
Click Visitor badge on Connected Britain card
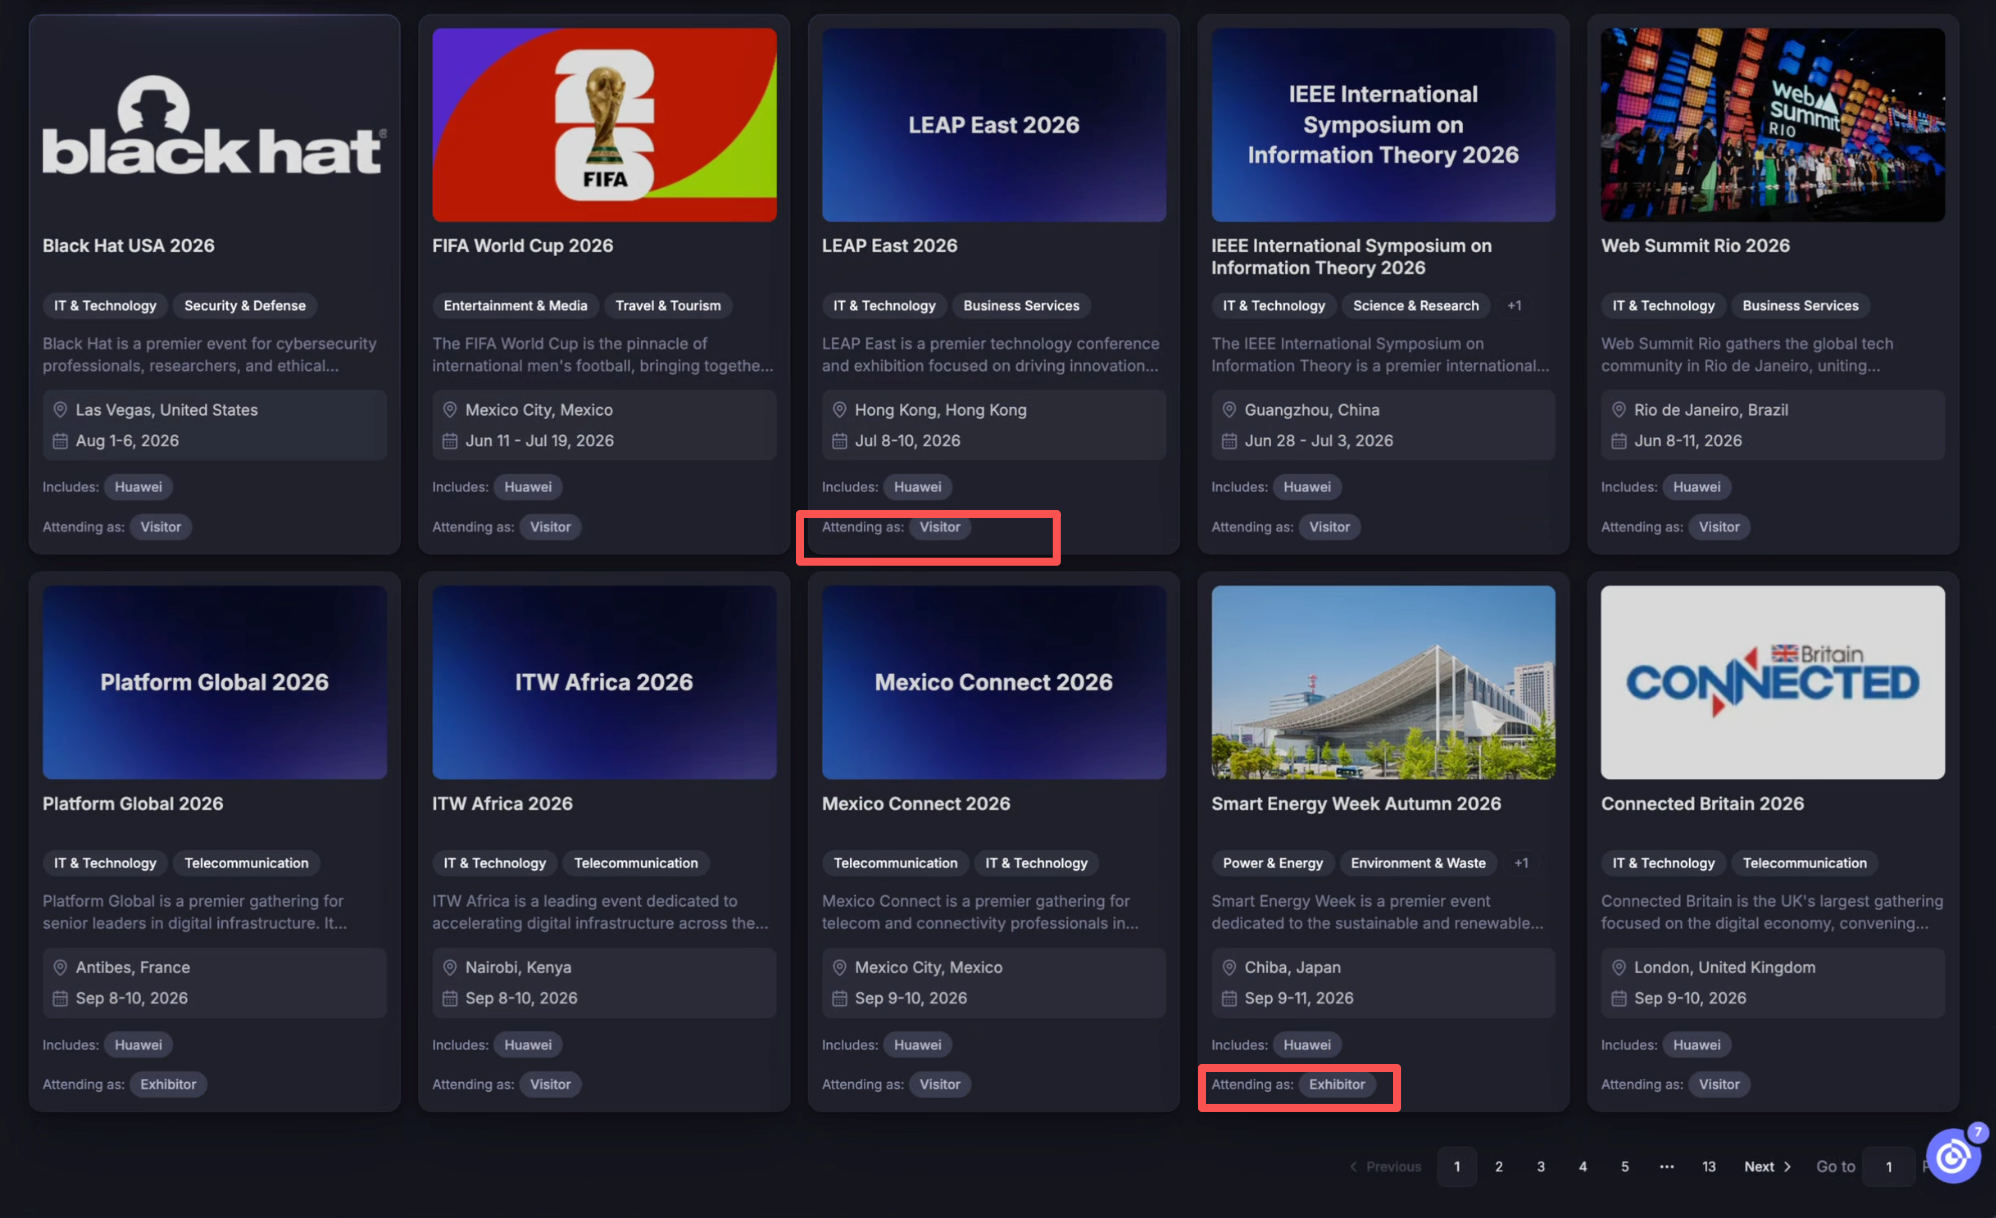pyautogui.click(x=1719, y=1084)
